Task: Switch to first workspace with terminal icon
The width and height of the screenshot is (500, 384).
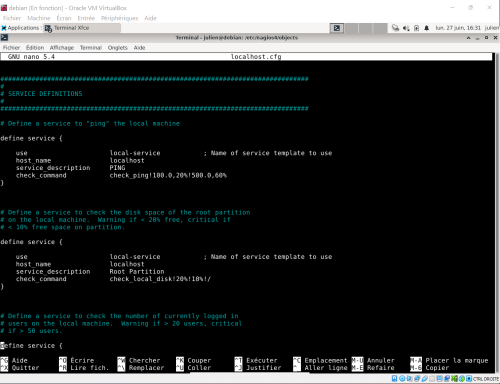Action: click(x=337, y=28)
